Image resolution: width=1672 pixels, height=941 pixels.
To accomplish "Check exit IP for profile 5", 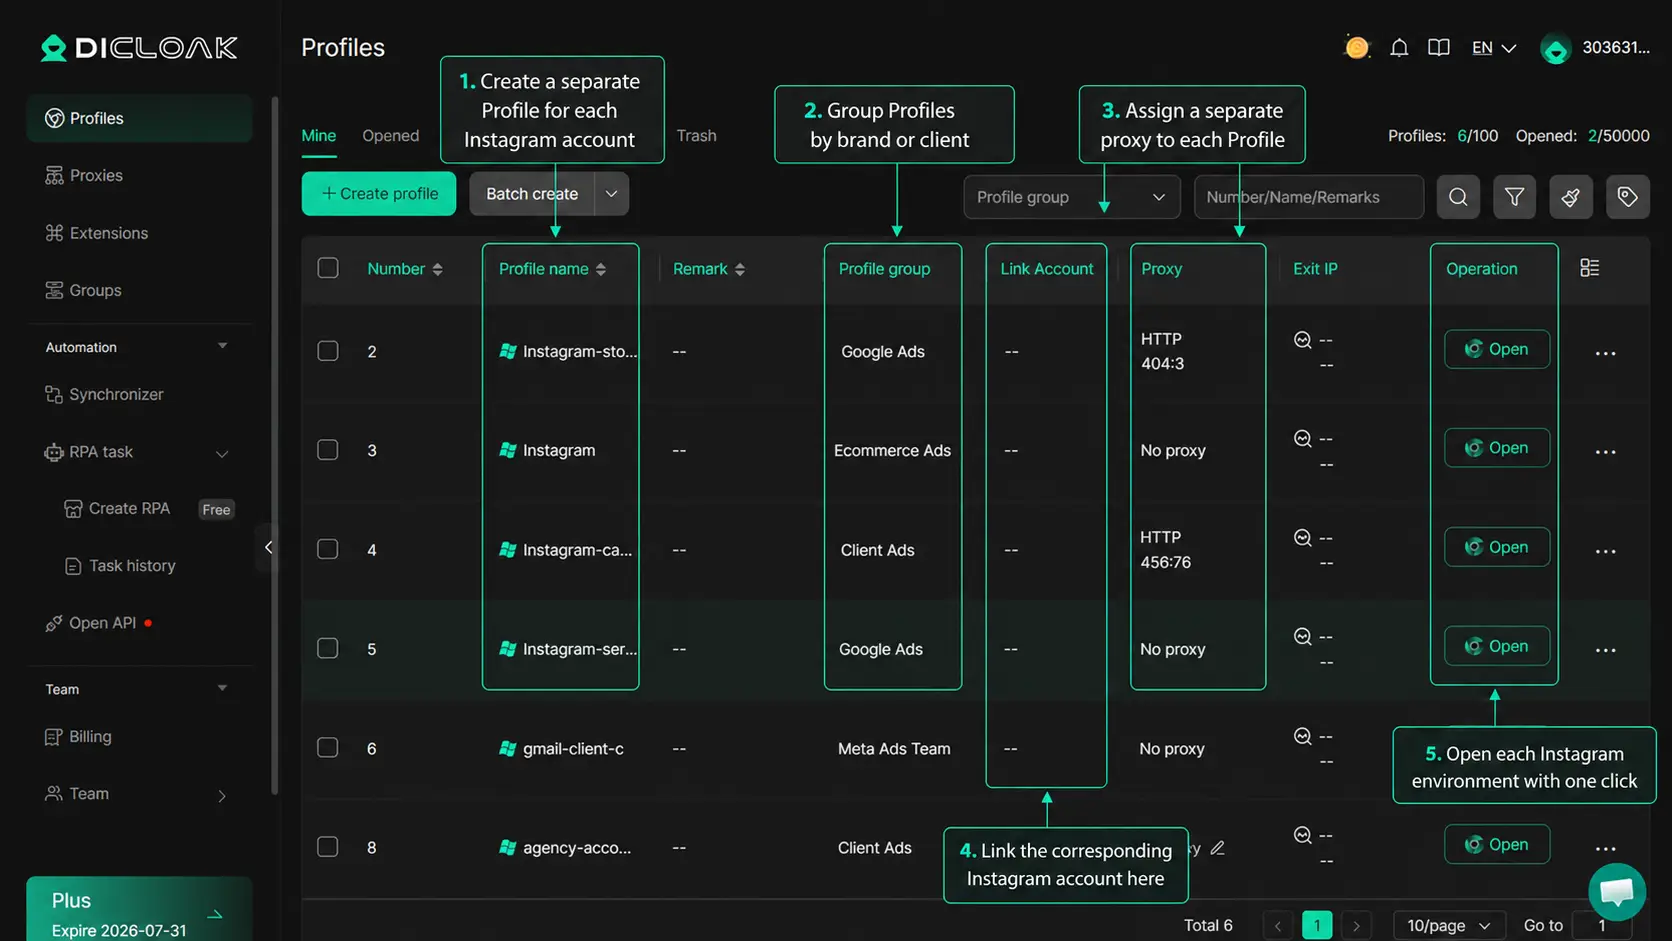I will (1302, 637).
